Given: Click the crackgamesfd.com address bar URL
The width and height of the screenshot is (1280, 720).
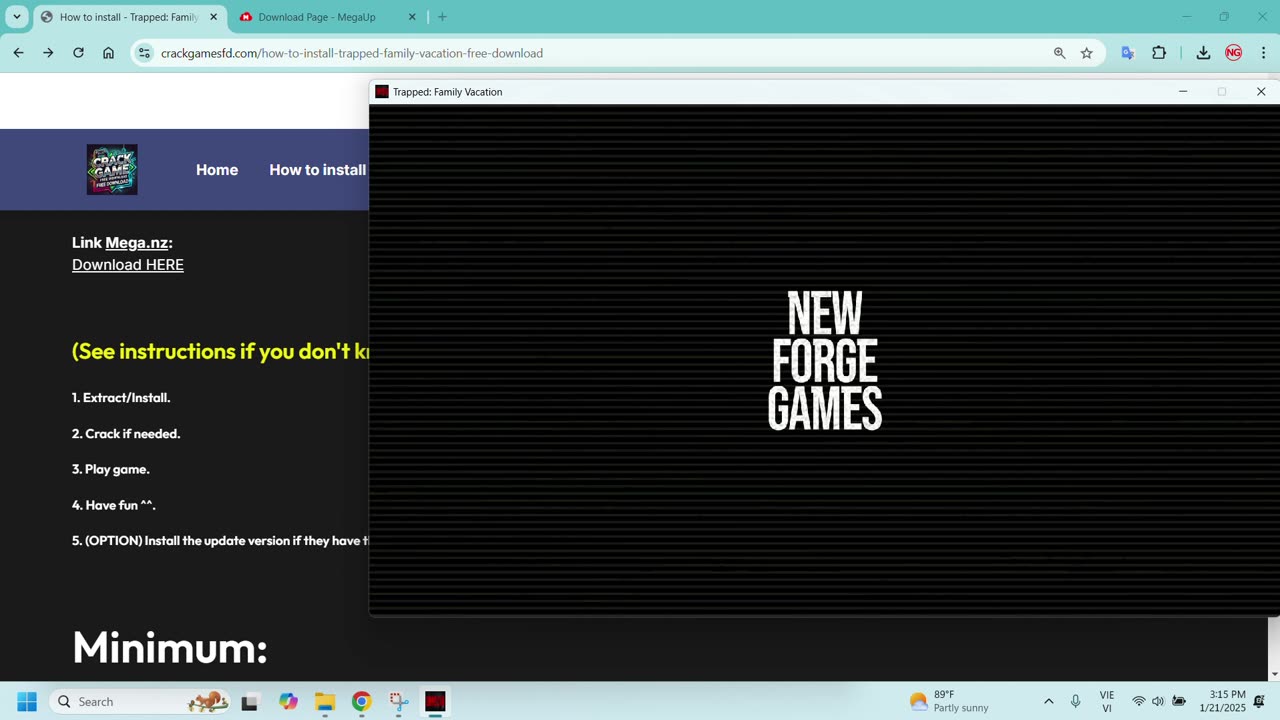Looking at the screenshot, I should [x=352, y=53].
